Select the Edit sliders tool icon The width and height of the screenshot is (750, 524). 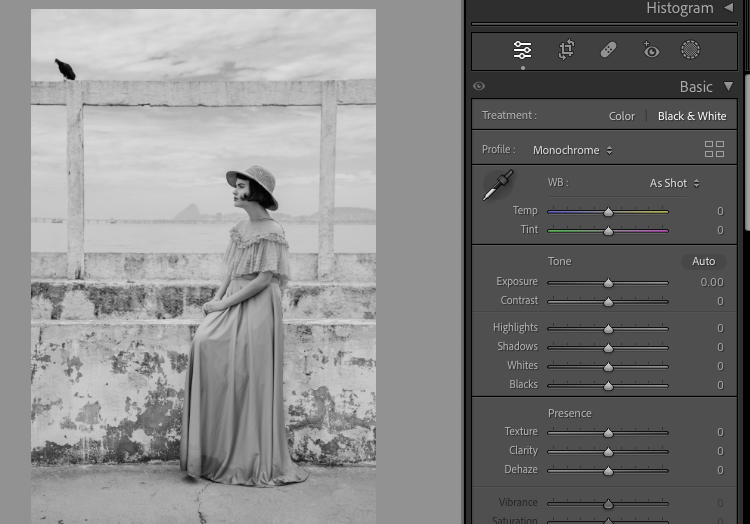(522, 50)
